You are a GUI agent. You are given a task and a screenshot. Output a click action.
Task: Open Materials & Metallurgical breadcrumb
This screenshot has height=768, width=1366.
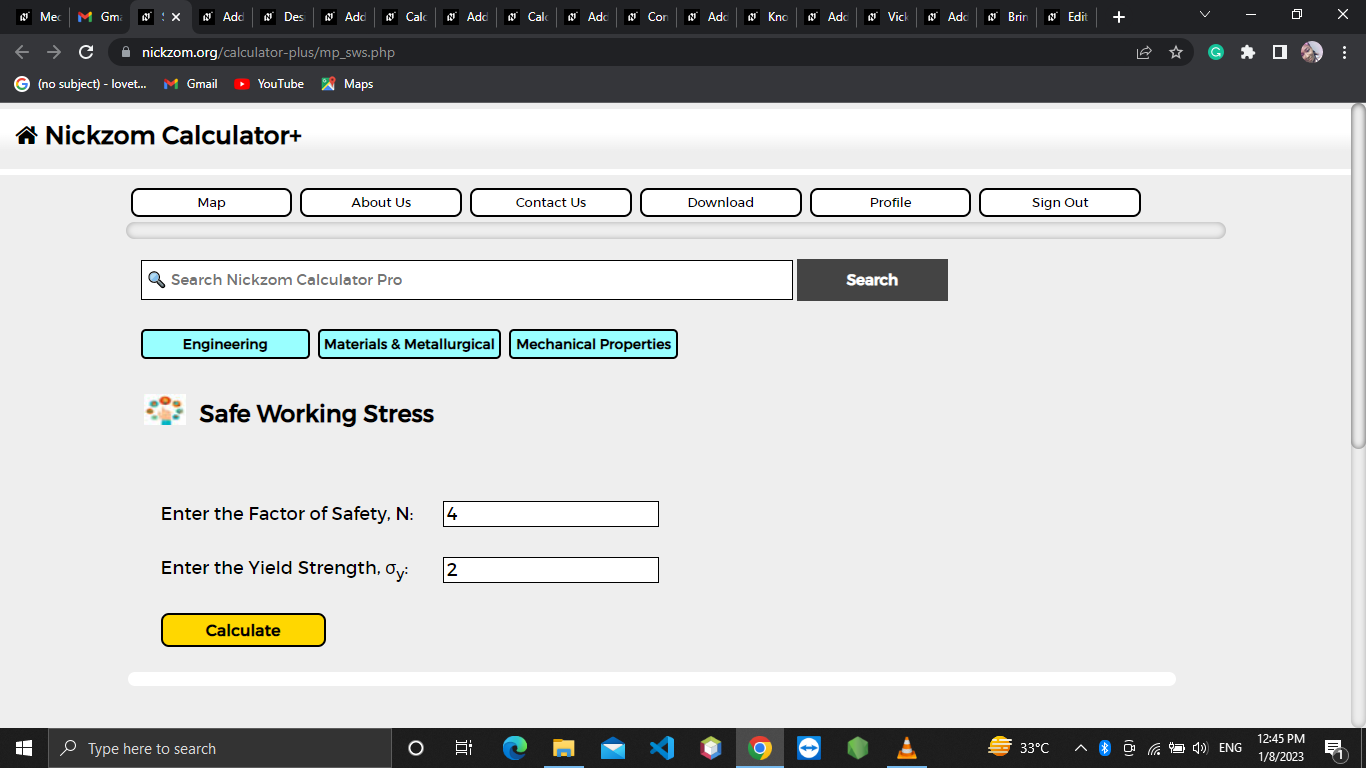click(x=409, y=344)
